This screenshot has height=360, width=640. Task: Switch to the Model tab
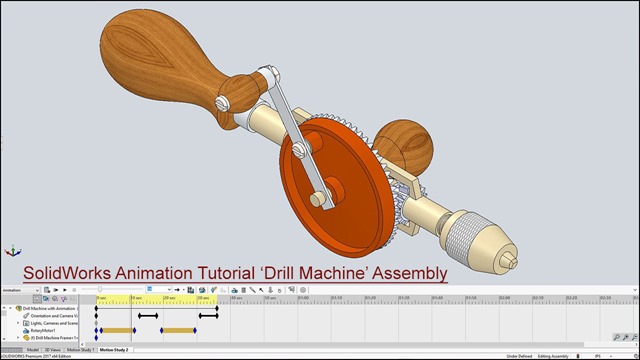[x=33, y=350]
